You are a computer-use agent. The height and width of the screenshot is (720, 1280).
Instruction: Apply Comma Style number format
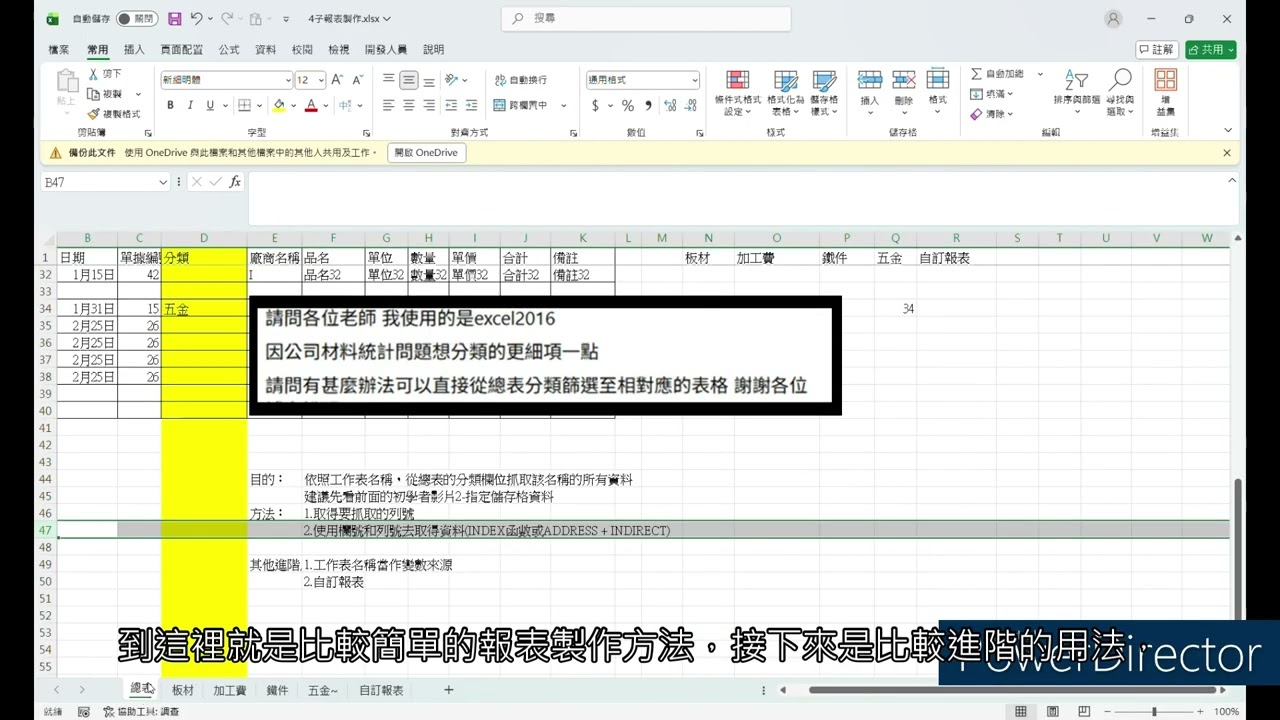(x=648, y=105)
